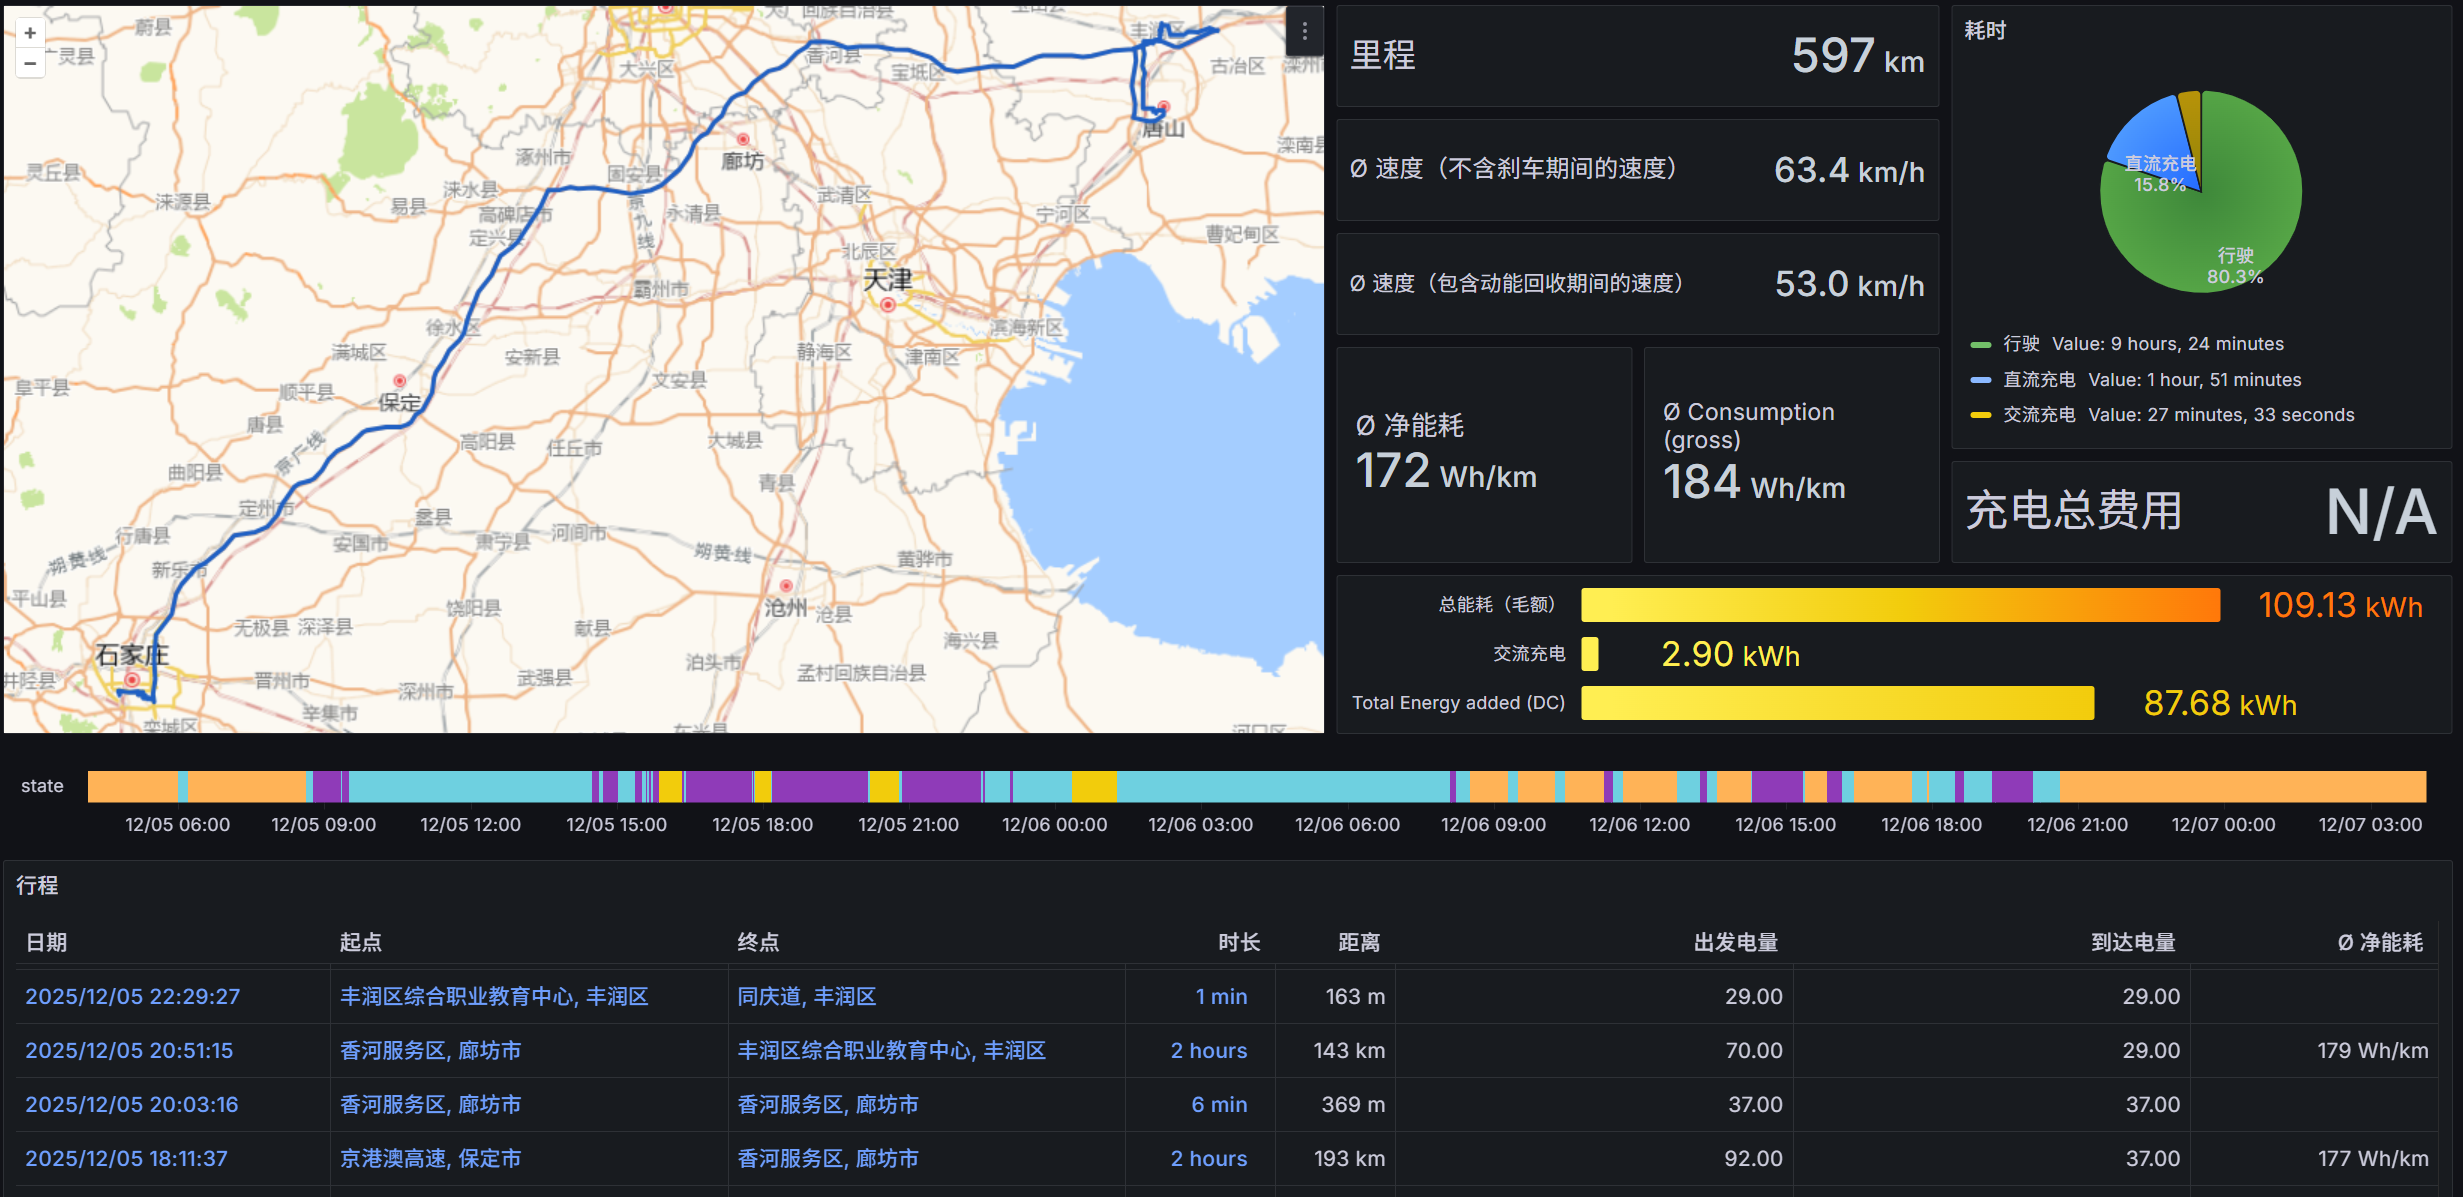This screenshot has width=2463, height=1197.
Task: Open the 京港澳高速, 保定市 start location link
Action: [430, 1158]
